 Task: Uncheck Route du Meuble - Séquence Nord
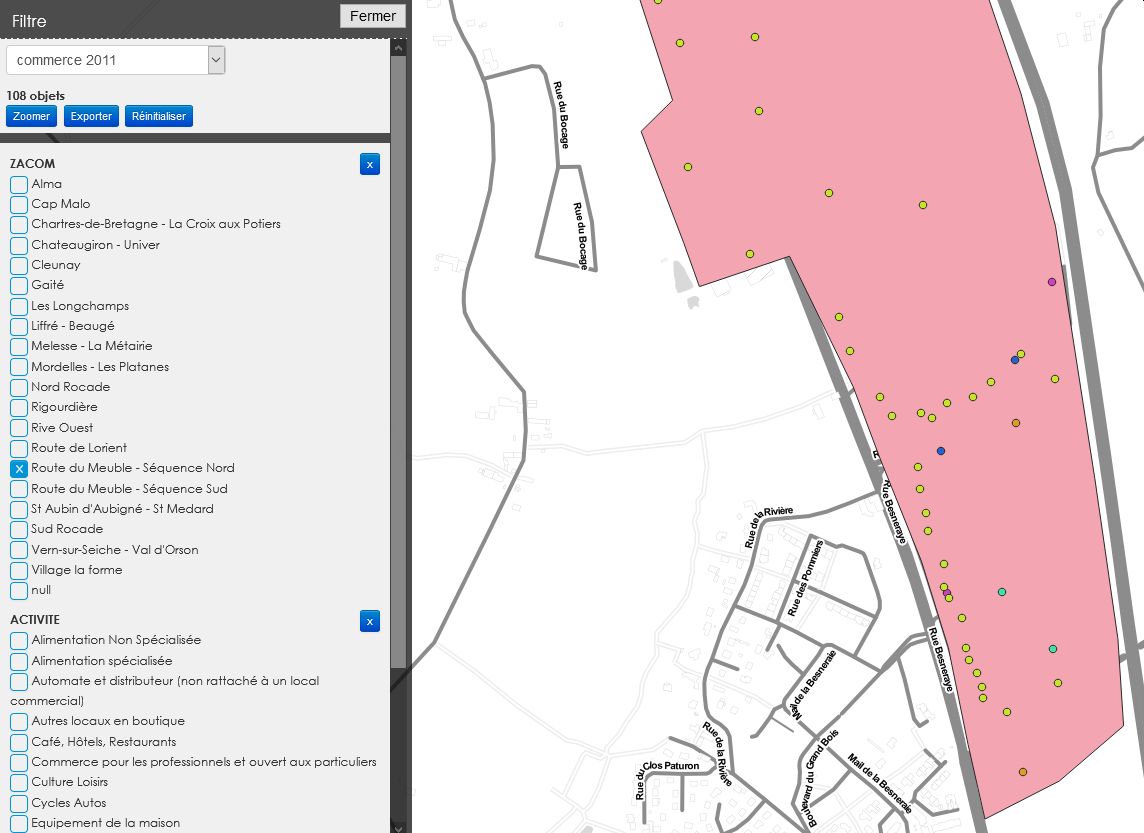(19, 469)
